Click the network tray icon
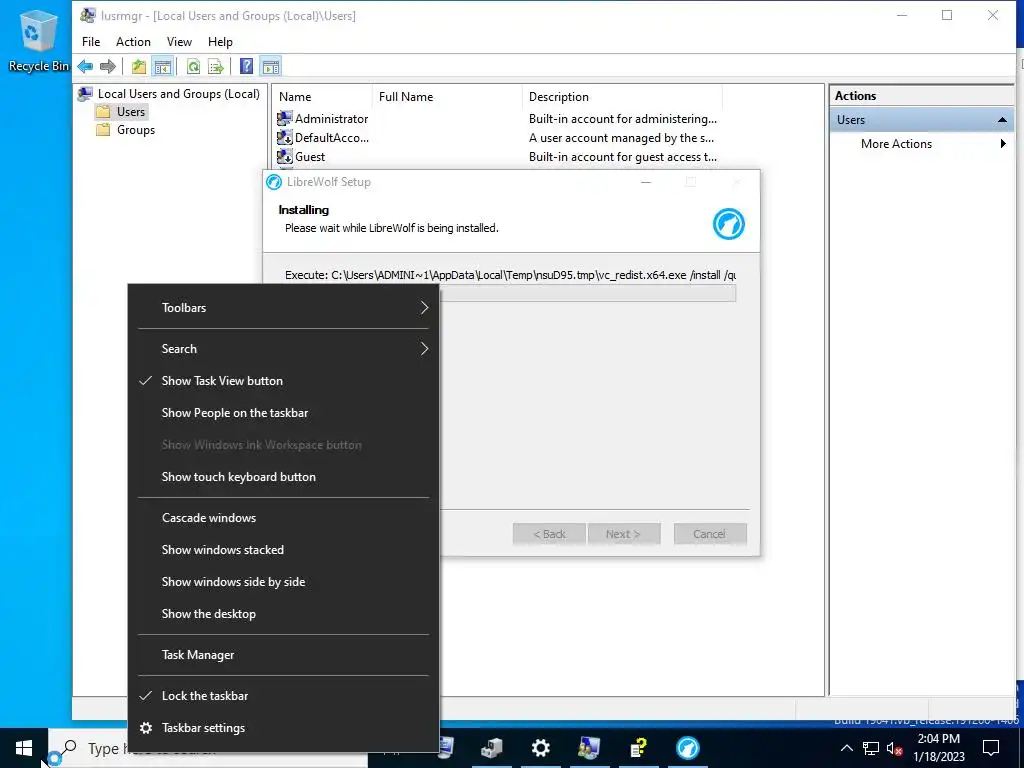This screenshot has height=768, width=1024. (x=871, y=748)
